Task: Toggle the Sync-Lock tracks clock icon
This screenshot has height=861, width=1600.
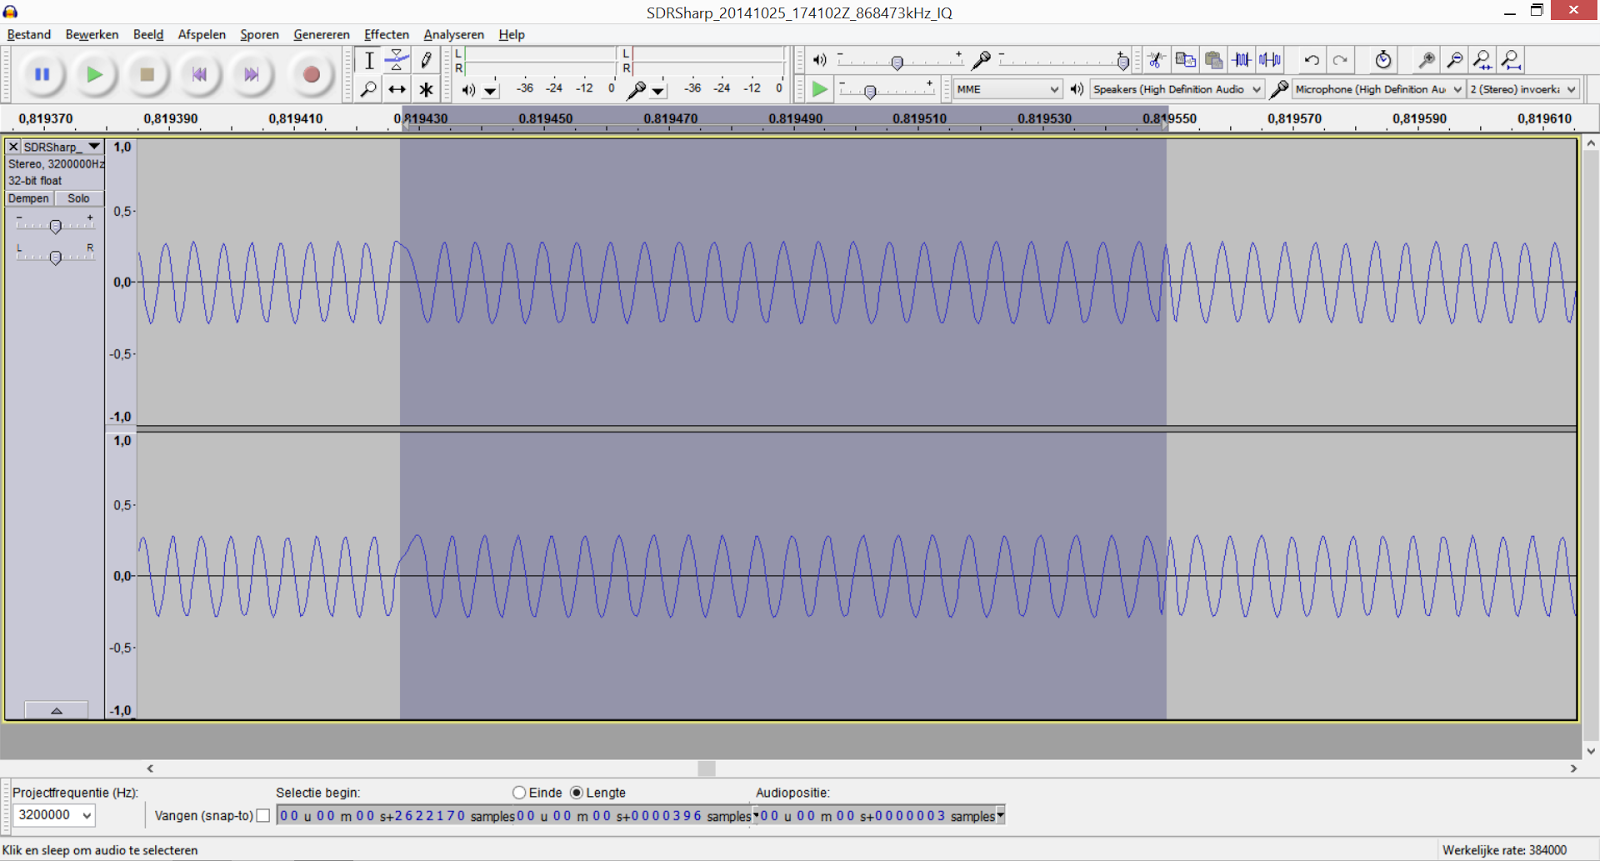Action: pos(1383,60)
